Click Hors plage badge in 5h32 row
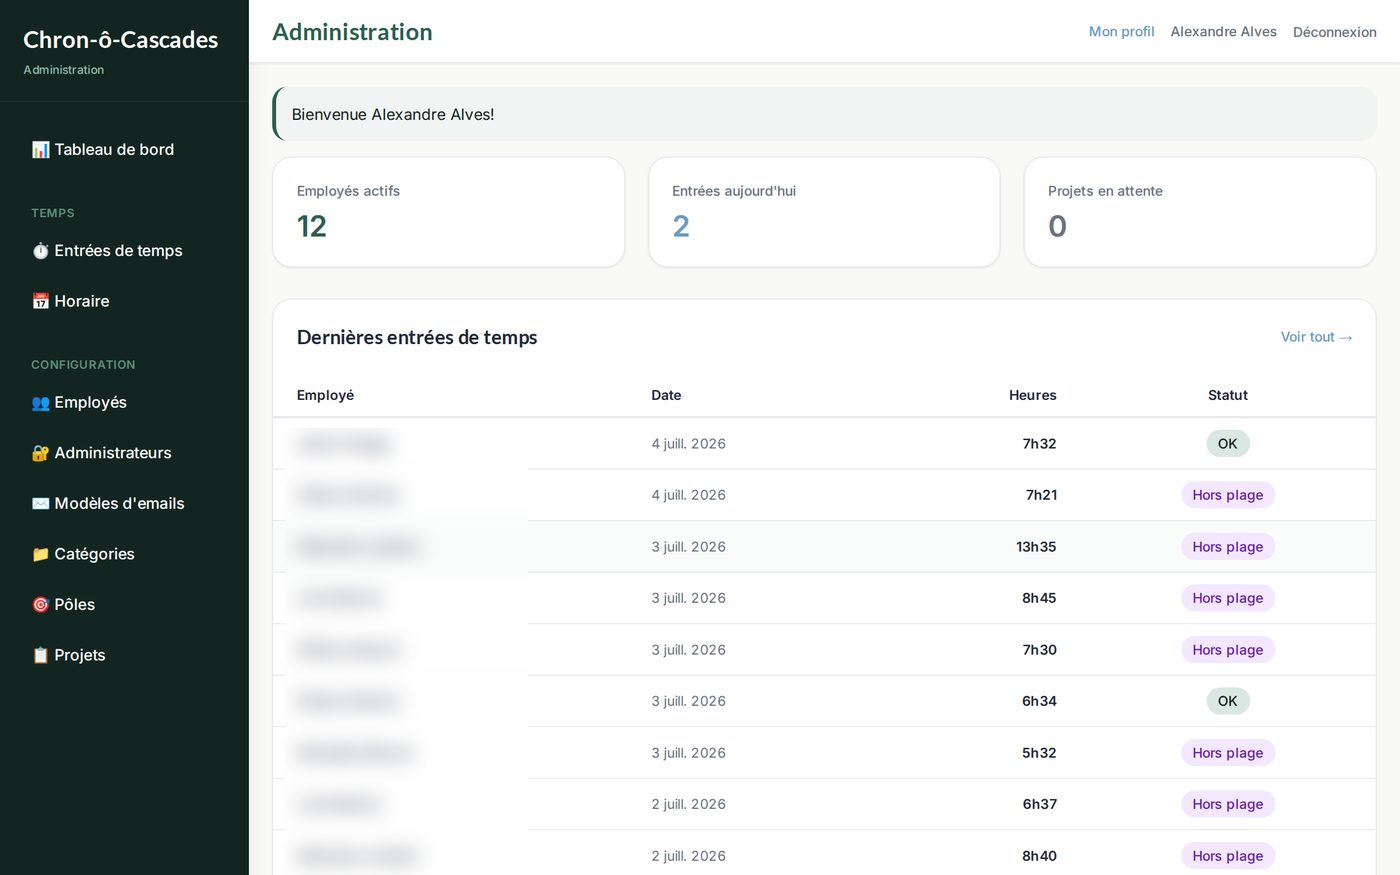1400x875 pixels. 1228,753
